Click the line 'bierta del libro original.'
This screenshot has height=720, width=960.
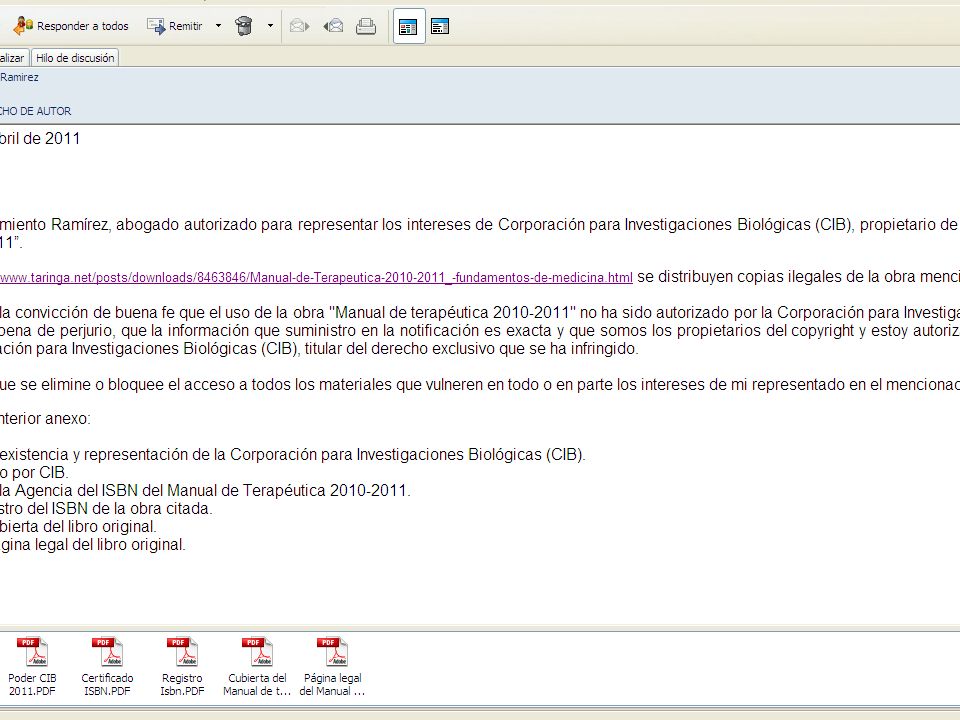(78, 527)
